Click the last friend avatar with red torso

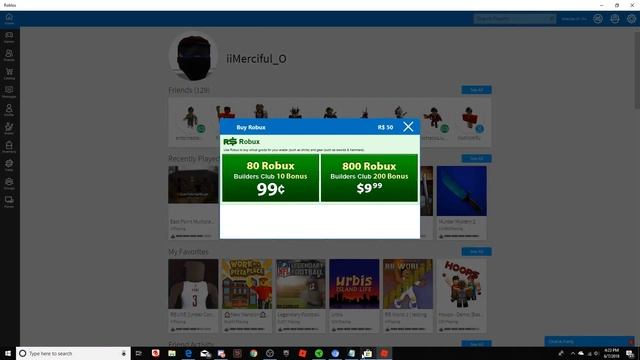469,118
